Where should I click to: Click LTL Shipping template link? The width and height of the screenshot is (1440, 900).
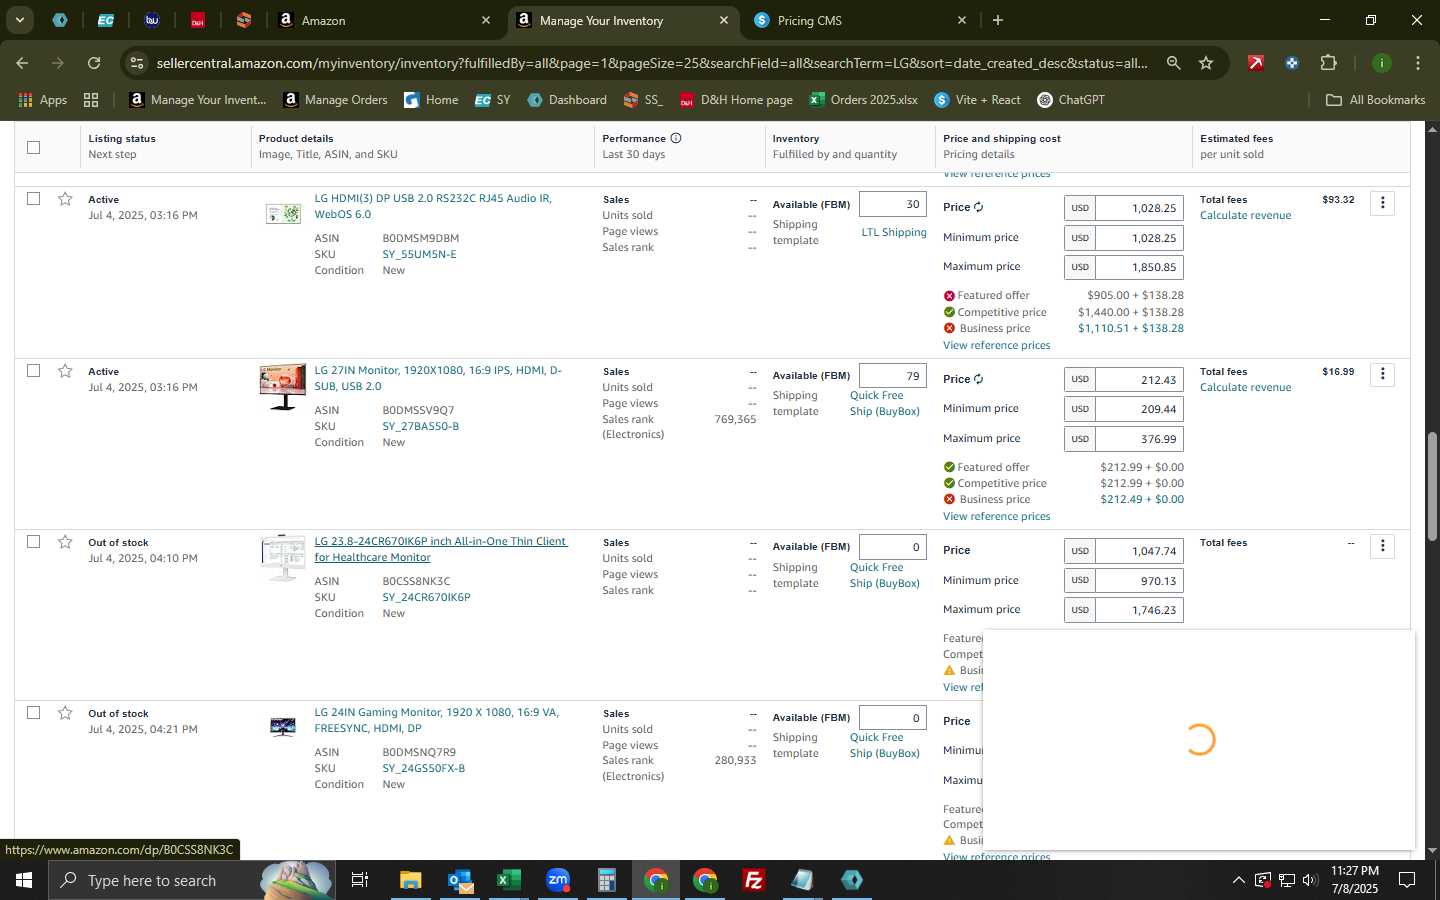coord(894,232)
